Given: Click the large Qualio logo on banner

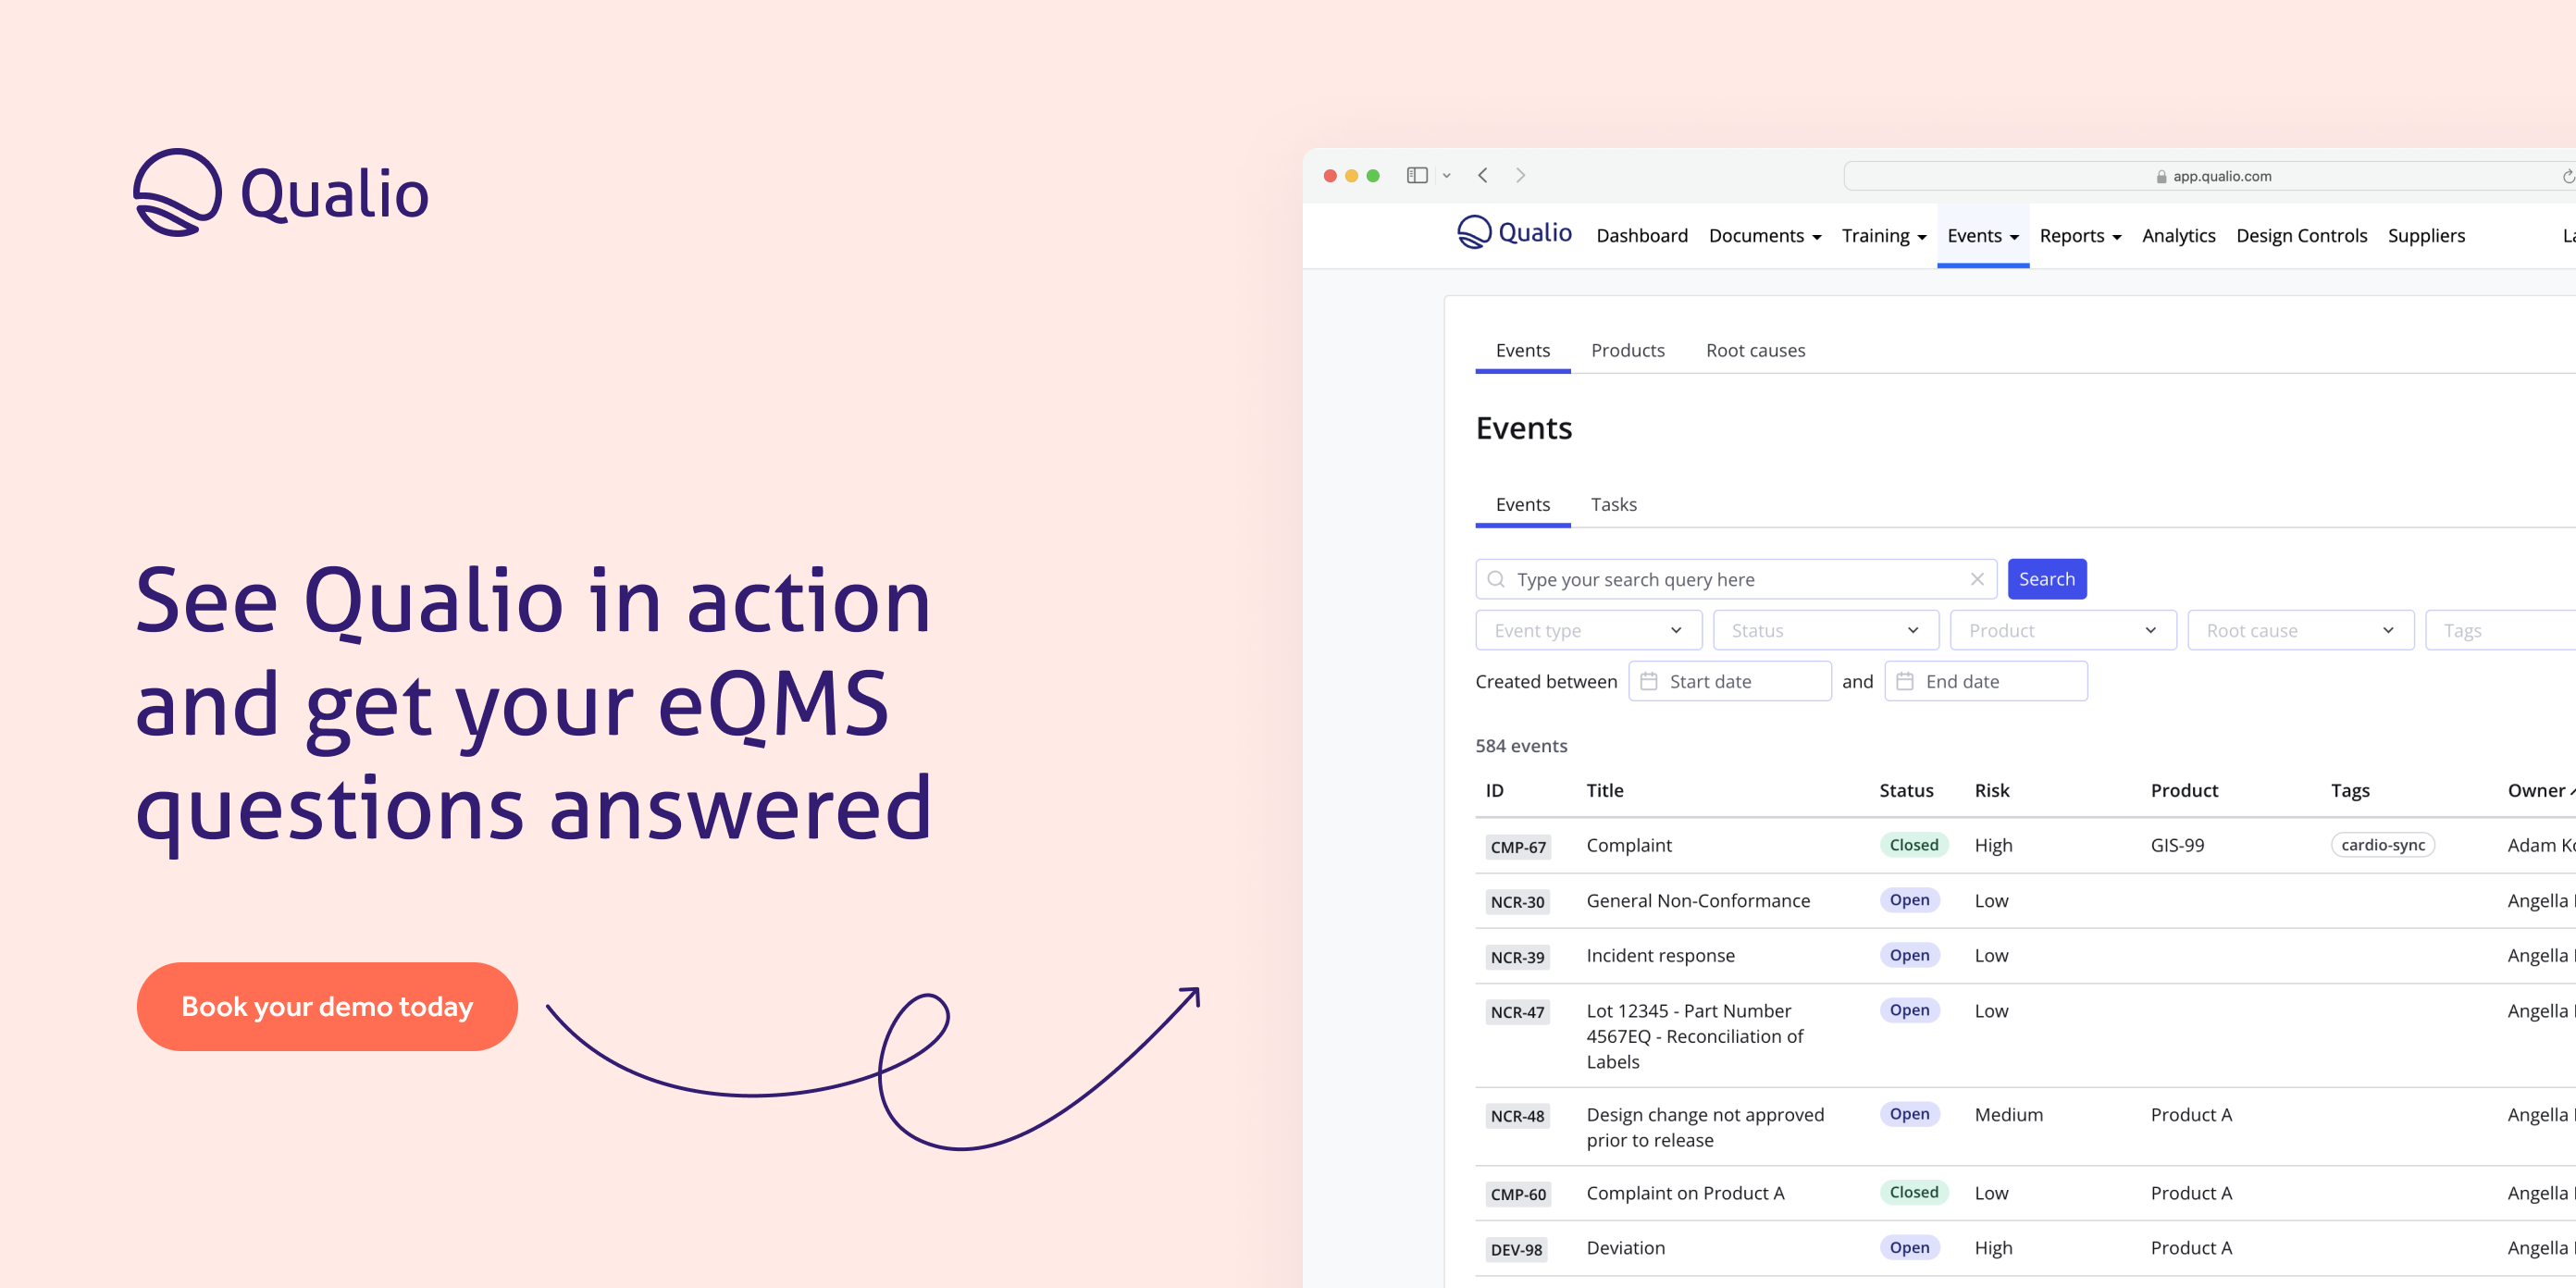Looking at the screenshot, I should [x=281, y=192].
